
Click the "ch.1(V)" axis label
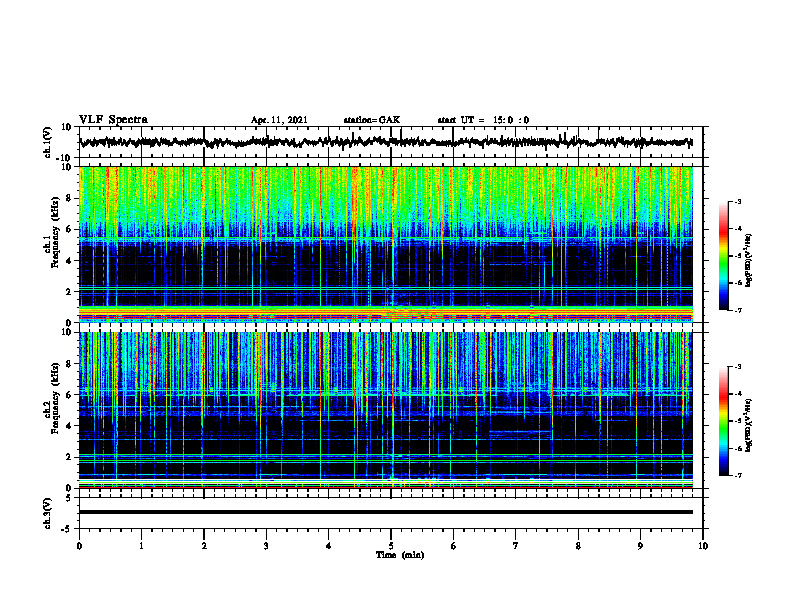48,142
